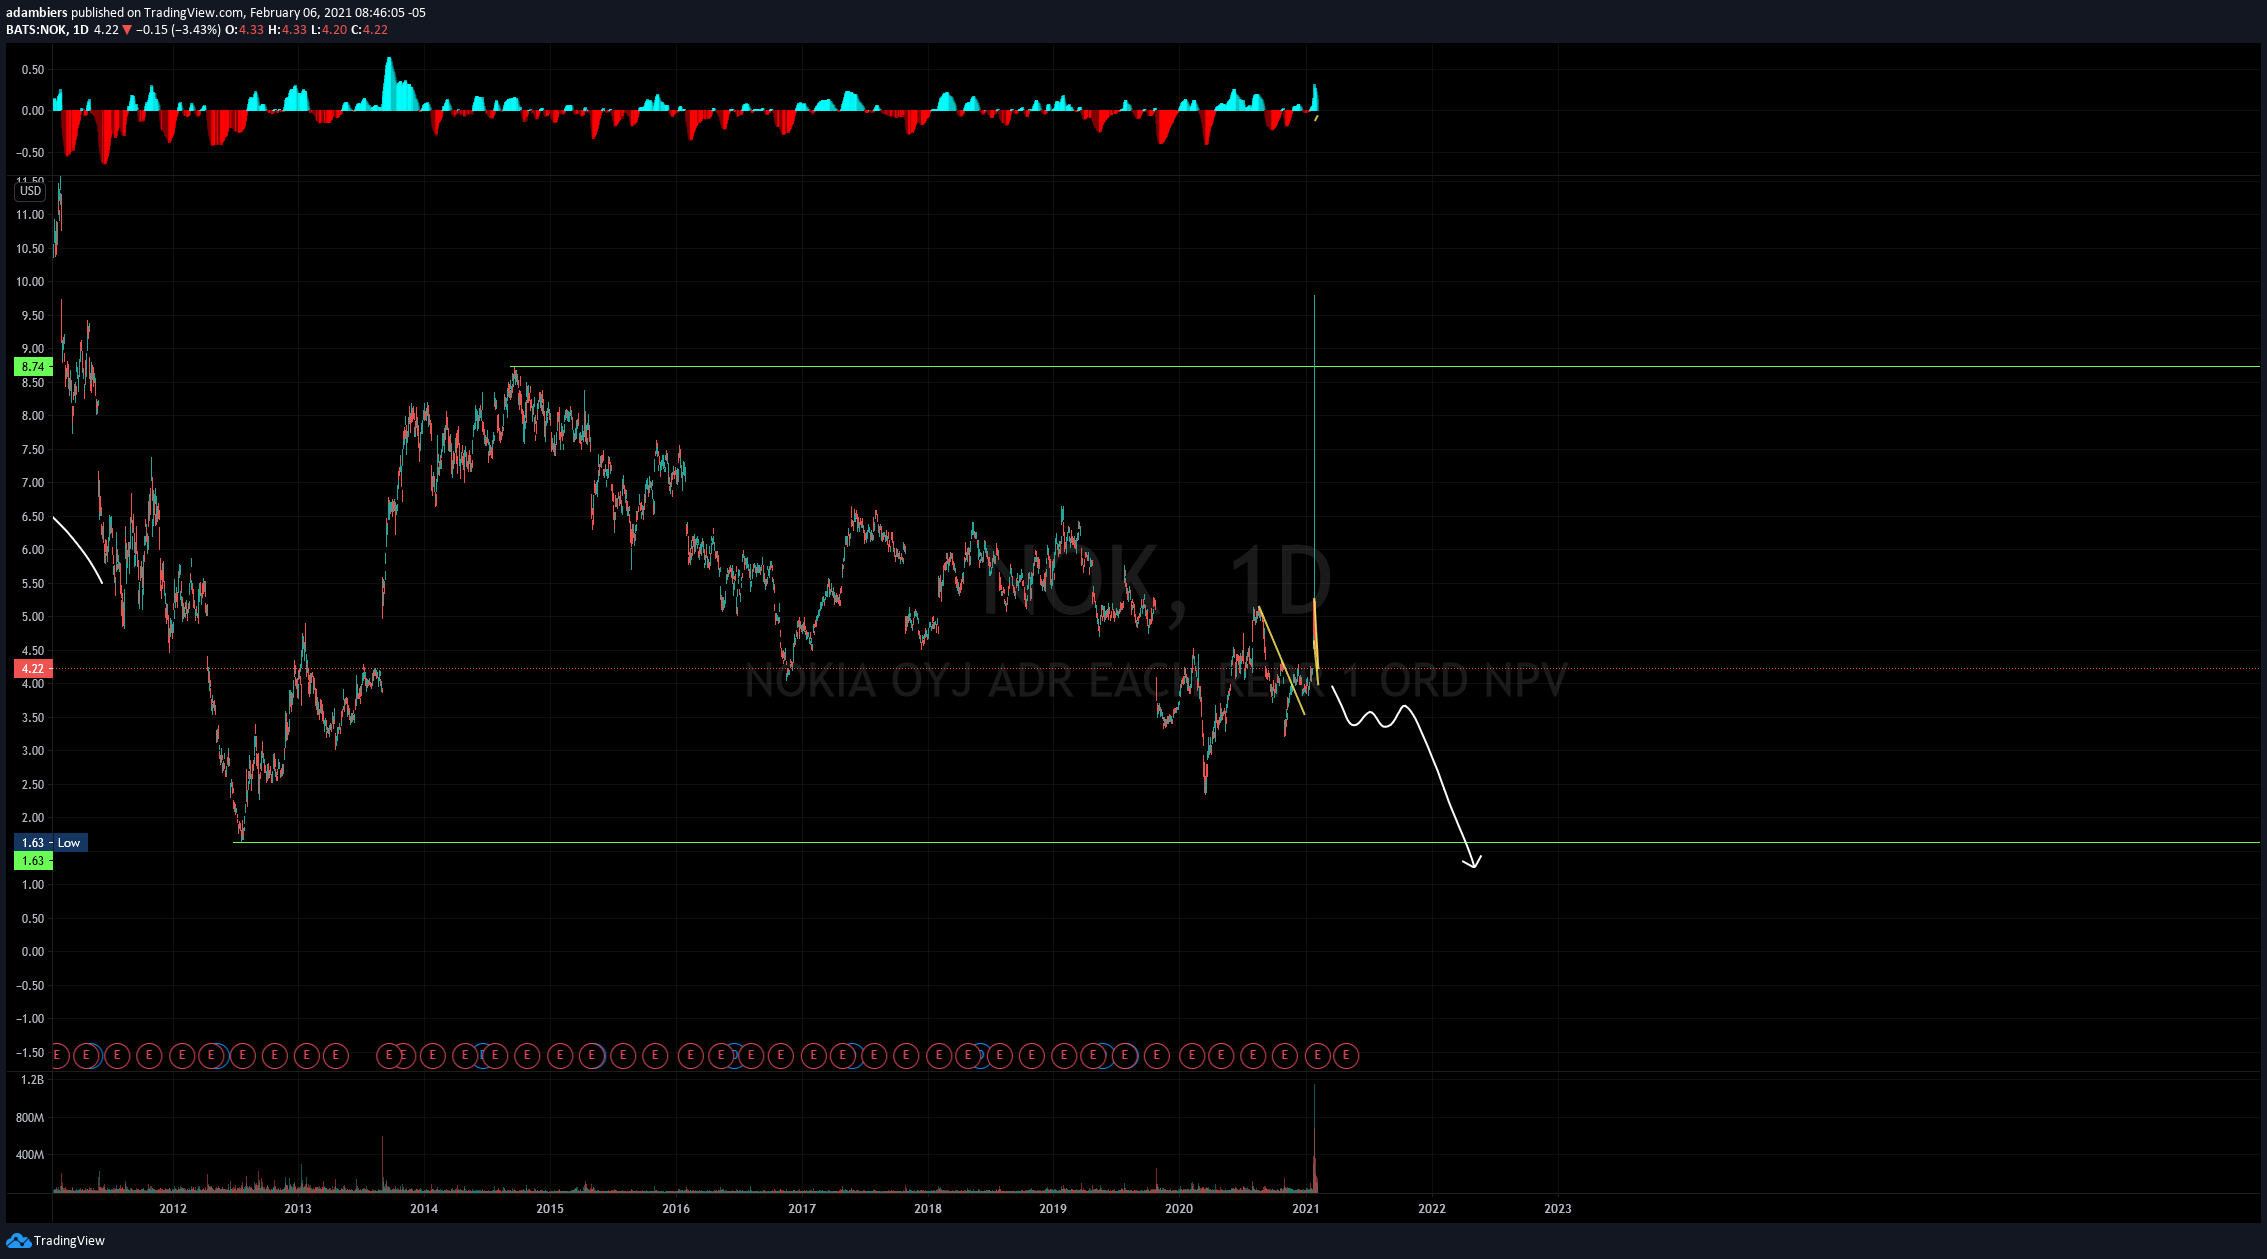Click the 2023 year label on the time axis
Screen dimensions: 2267x1259
[1558, 1208]
